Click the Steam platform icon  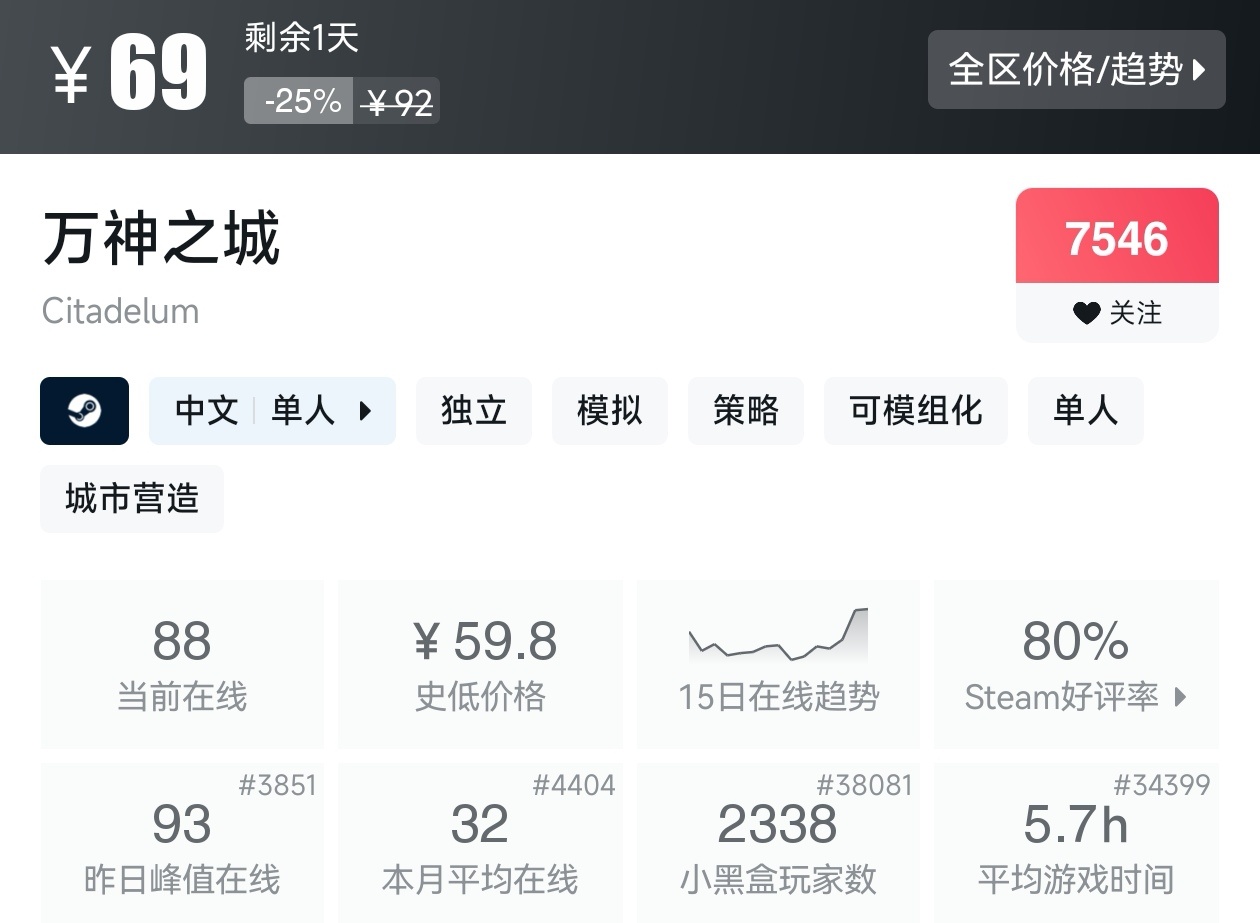click(84, 411)
